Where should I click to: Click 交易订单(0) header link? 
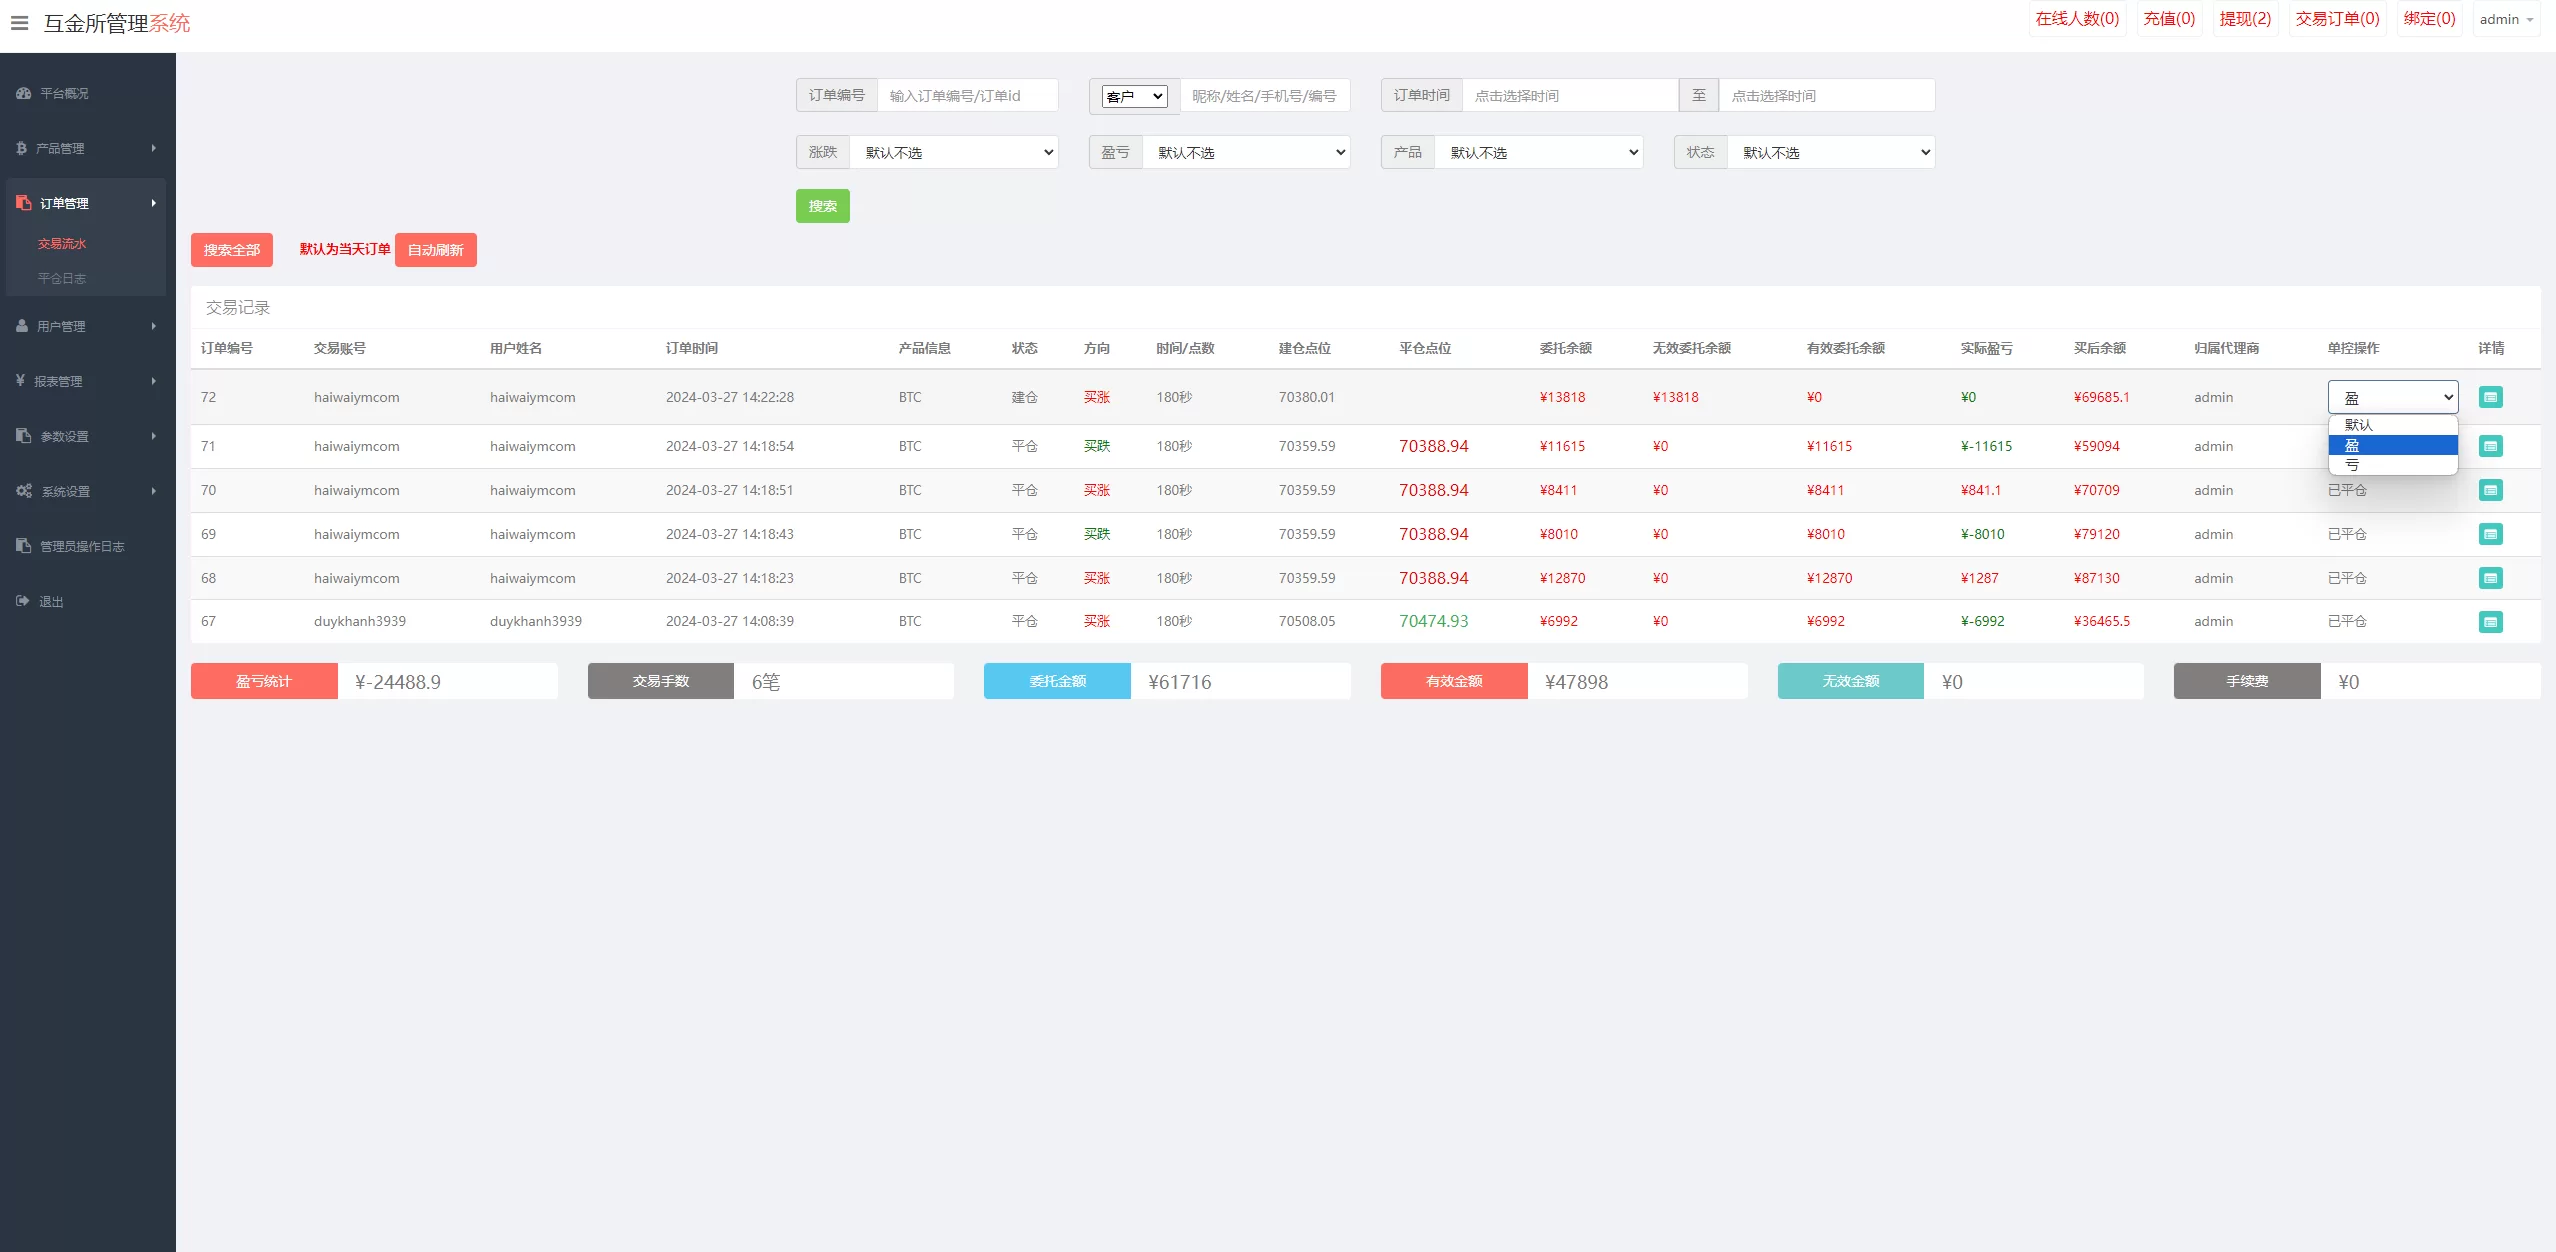click(2337, 19)
